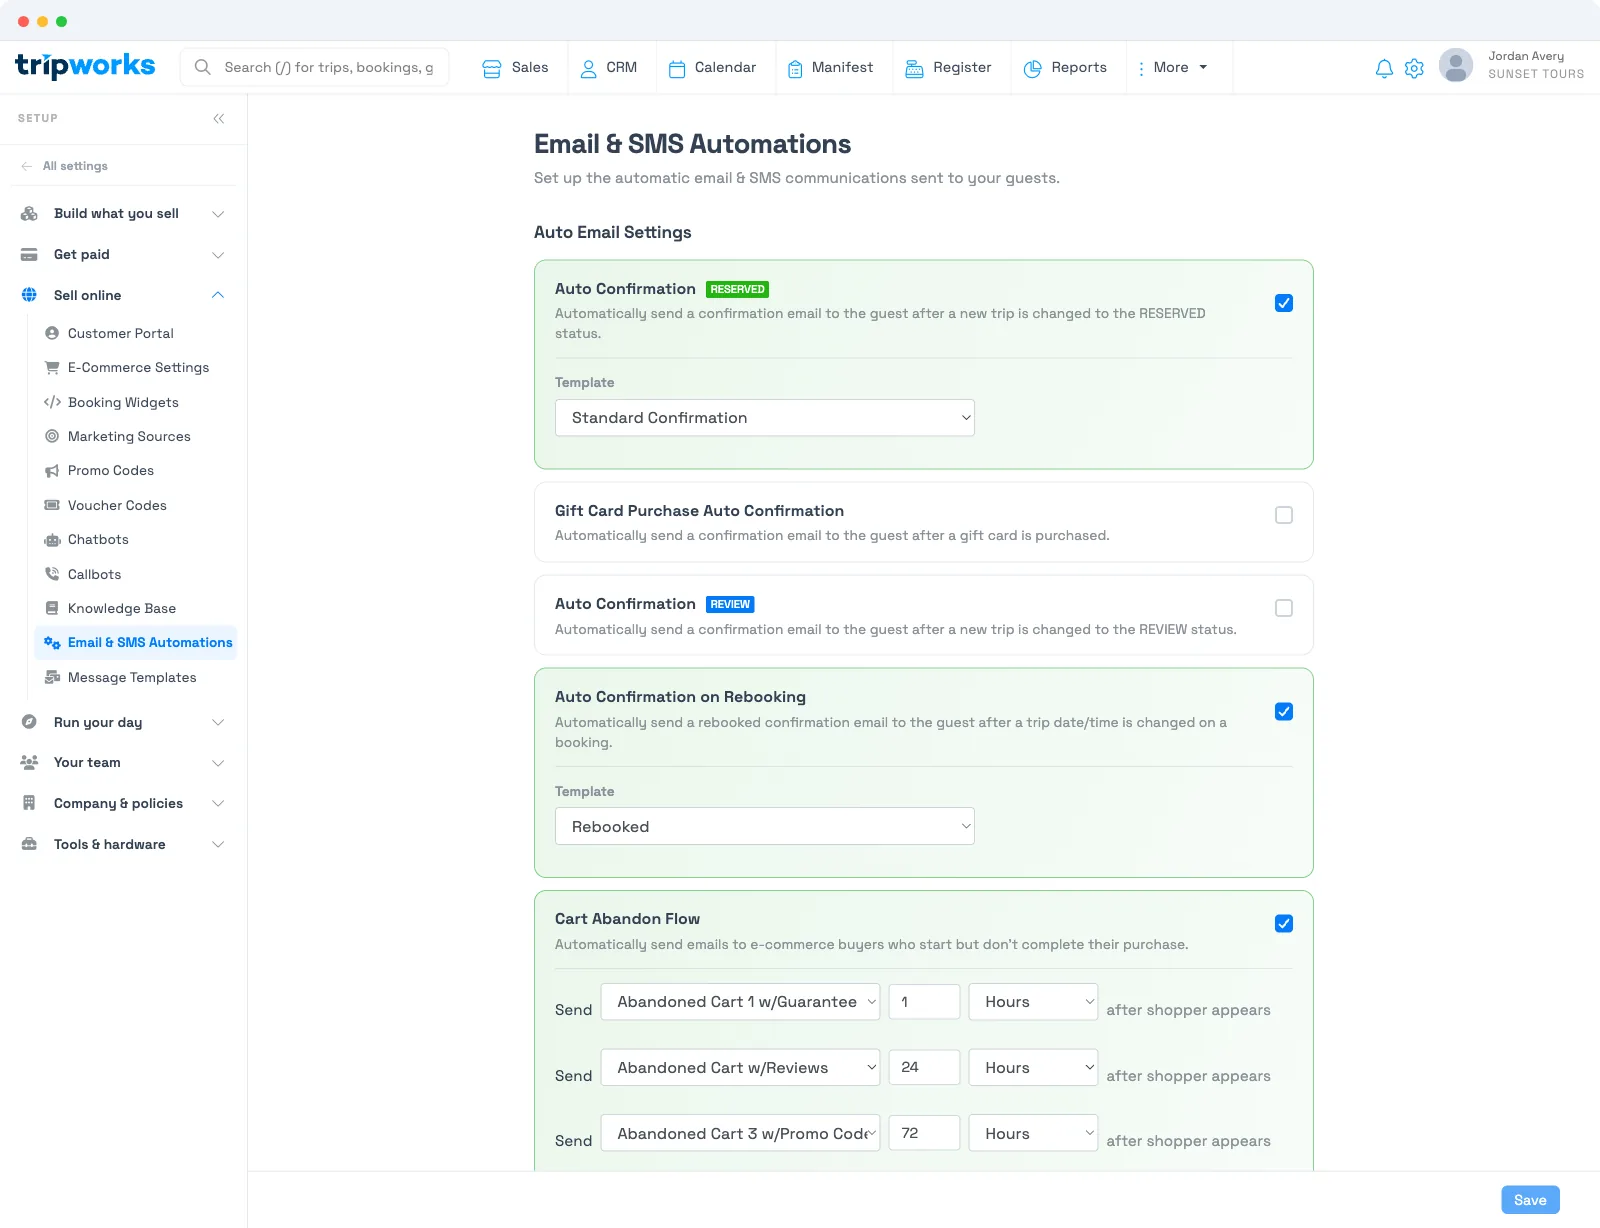
Task: Open Hours unit dropdown beside the 24 field
Action: (x=1033, y=1068)
